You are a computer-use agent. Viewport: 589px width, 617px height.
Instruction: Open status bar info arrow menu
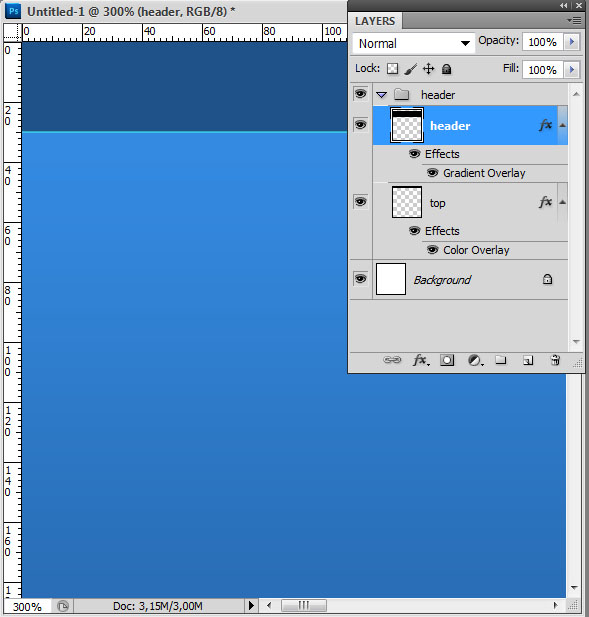(x=251, y=606)
